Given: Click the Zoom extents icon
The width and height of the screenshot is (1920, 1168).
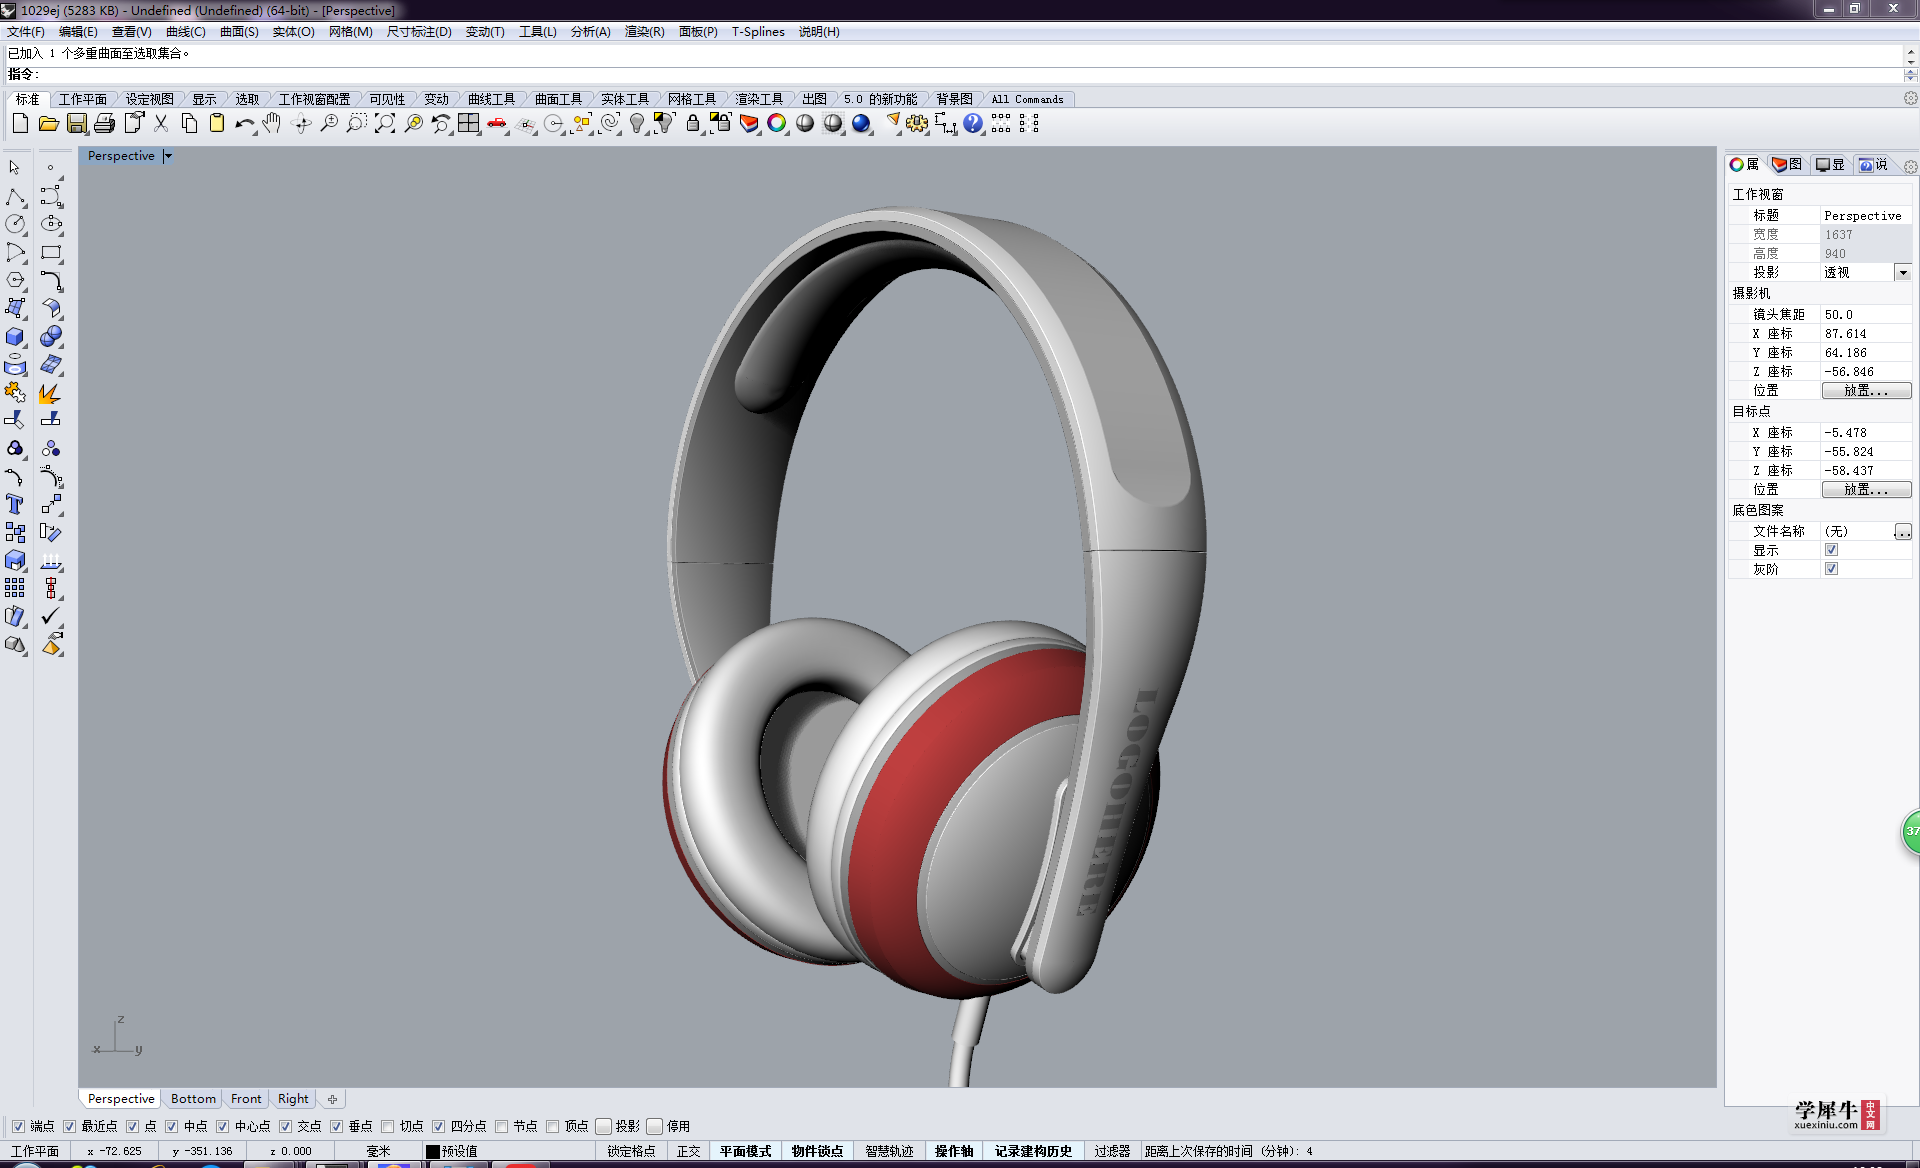Looking at the screenshot, I should tap(385, 123).
